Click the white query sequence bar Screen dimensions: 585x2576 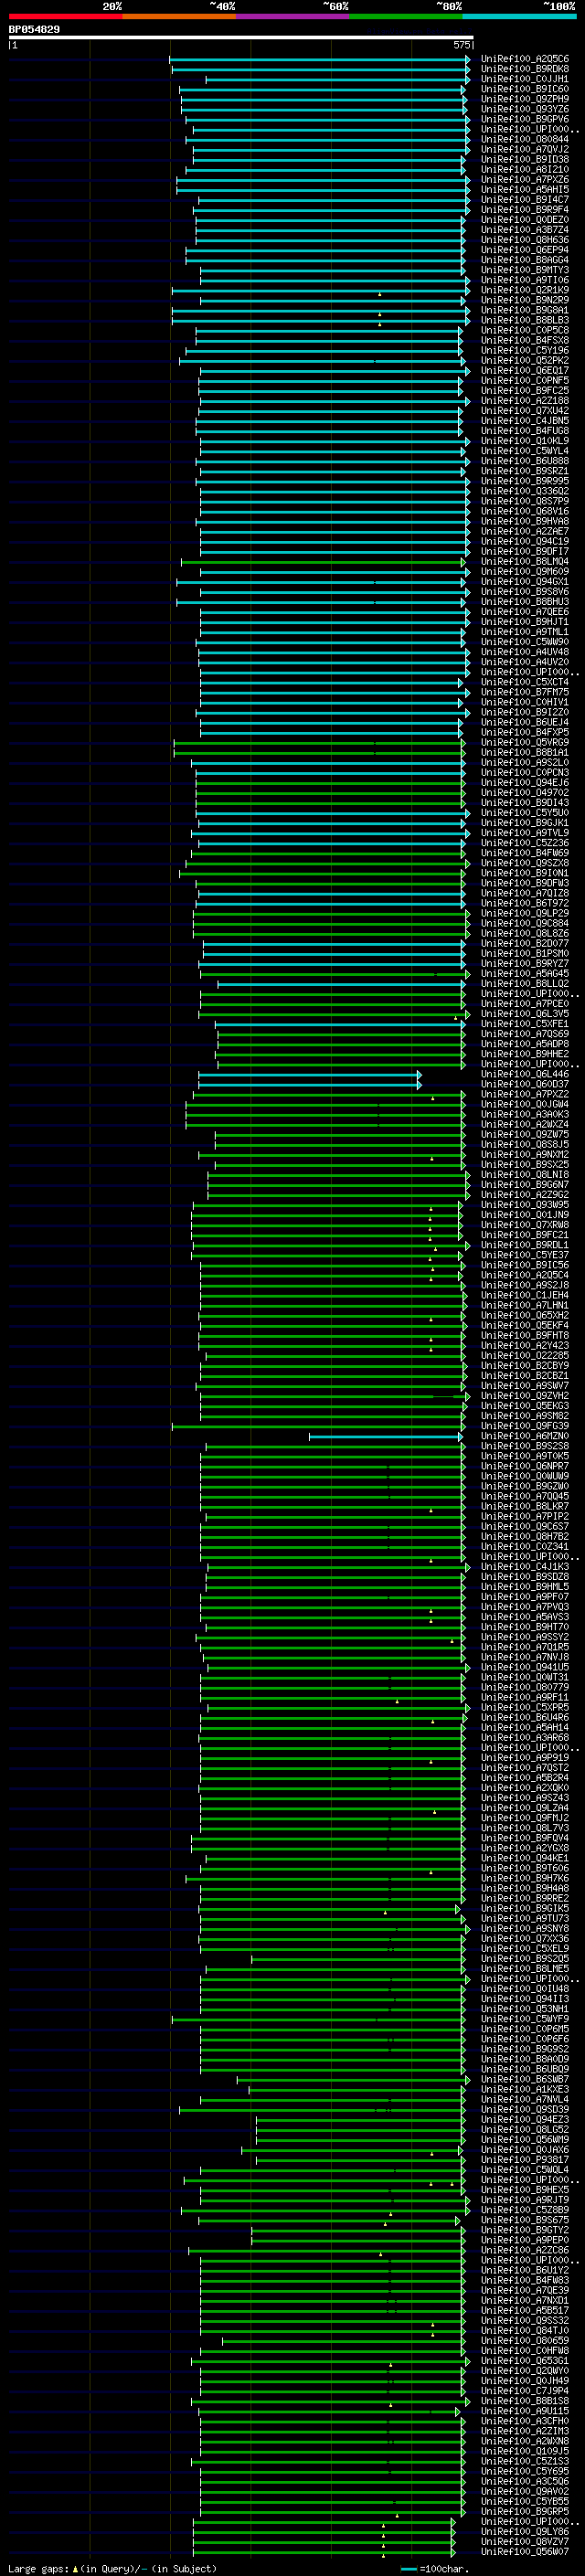click(x=241, y=37)
